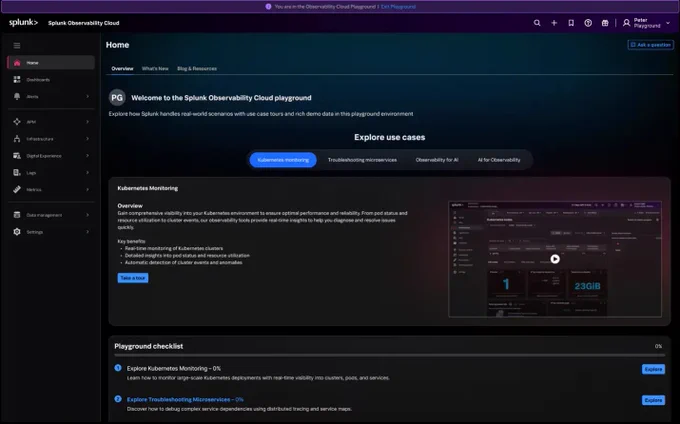Click Explore for Troubleshooting Microservices checklist
Viewport: 680px width, 424px height.
tap(653, 400)
